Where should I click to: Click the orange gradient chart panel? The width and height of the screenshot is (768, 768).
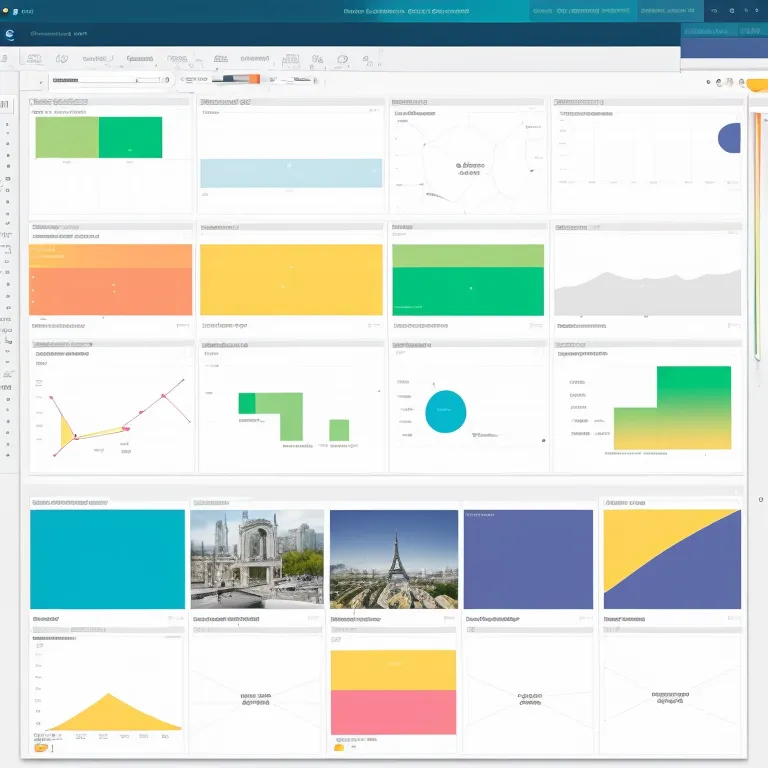click(x=111, y=279)
